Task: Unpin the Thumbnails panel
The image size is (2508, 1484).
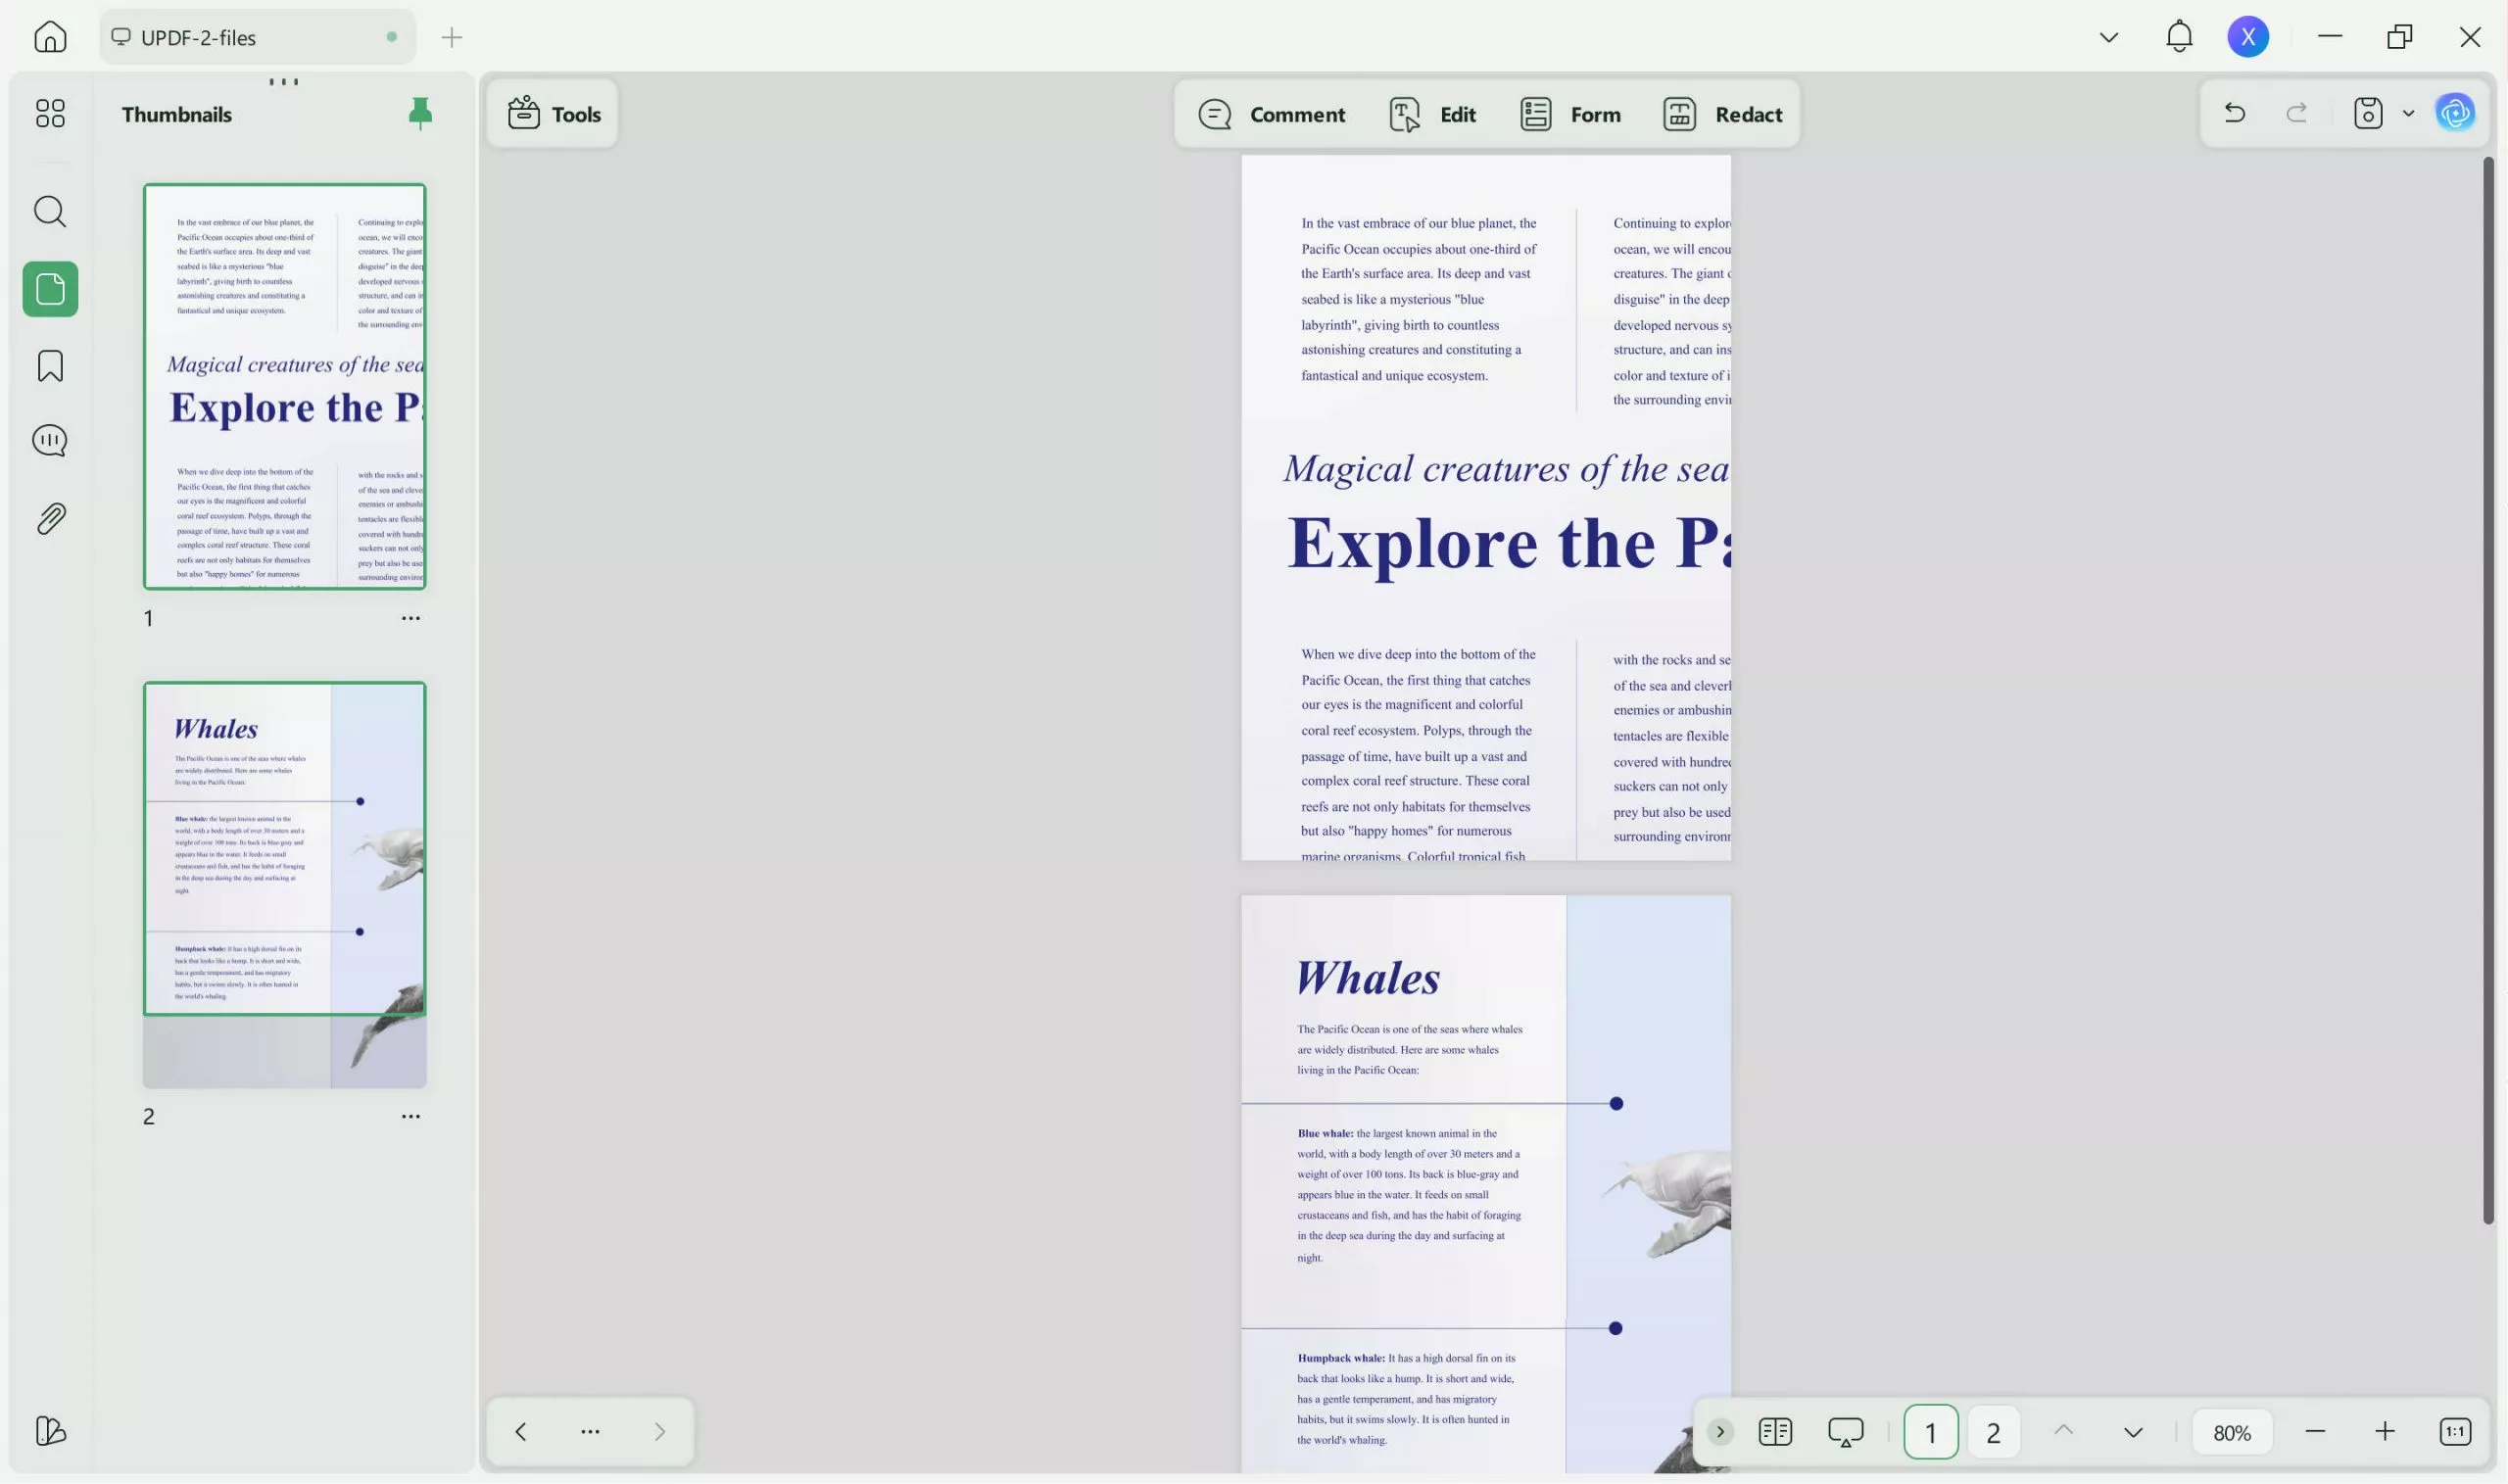Action: 420,113
